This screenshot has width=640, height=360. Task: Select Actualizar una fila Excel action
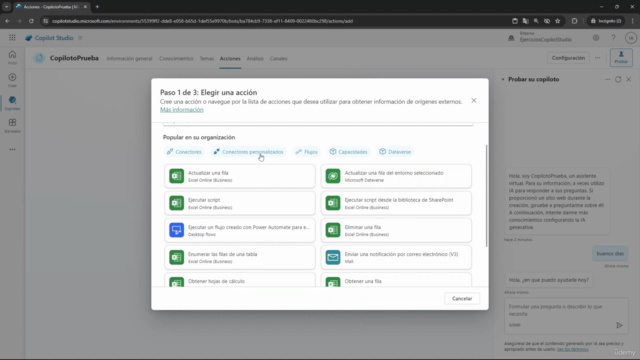(240, 176)
